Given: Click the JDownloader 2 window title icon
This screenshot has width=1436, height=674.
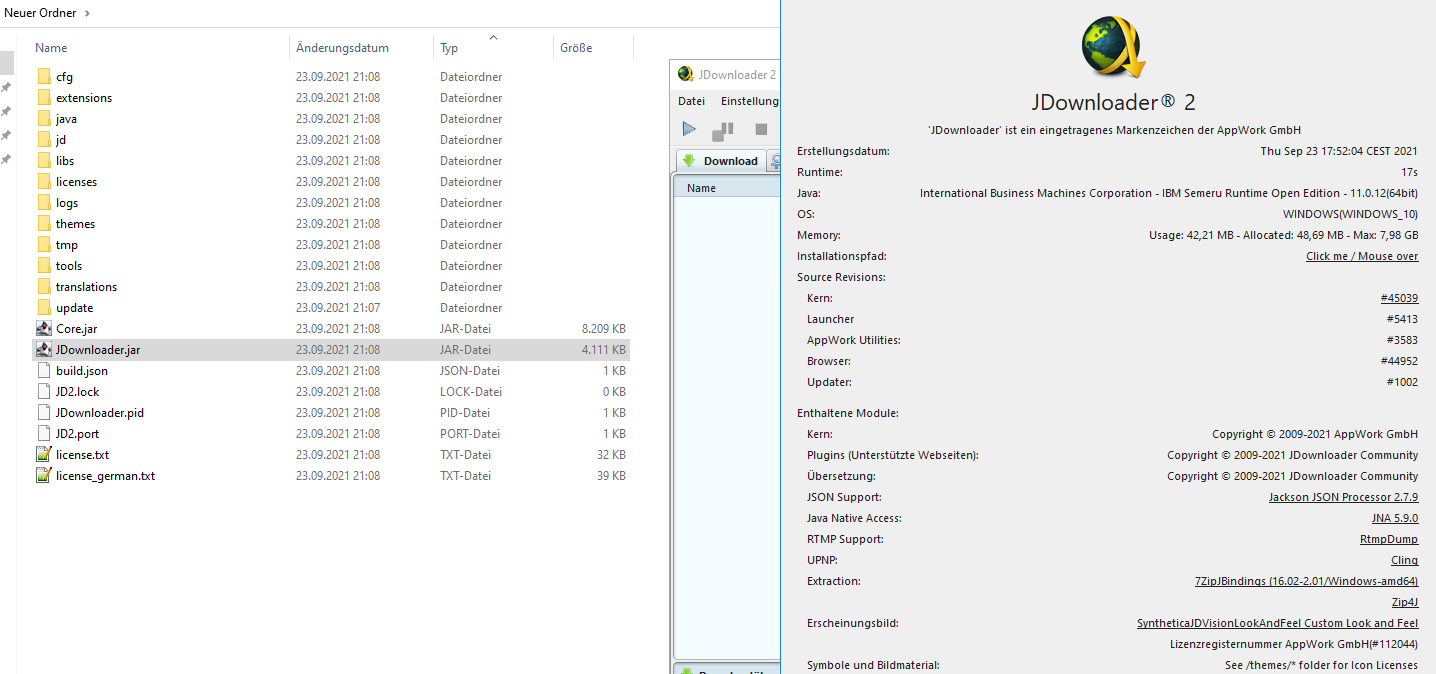Looking at the screenshot, I should [685, 74].
